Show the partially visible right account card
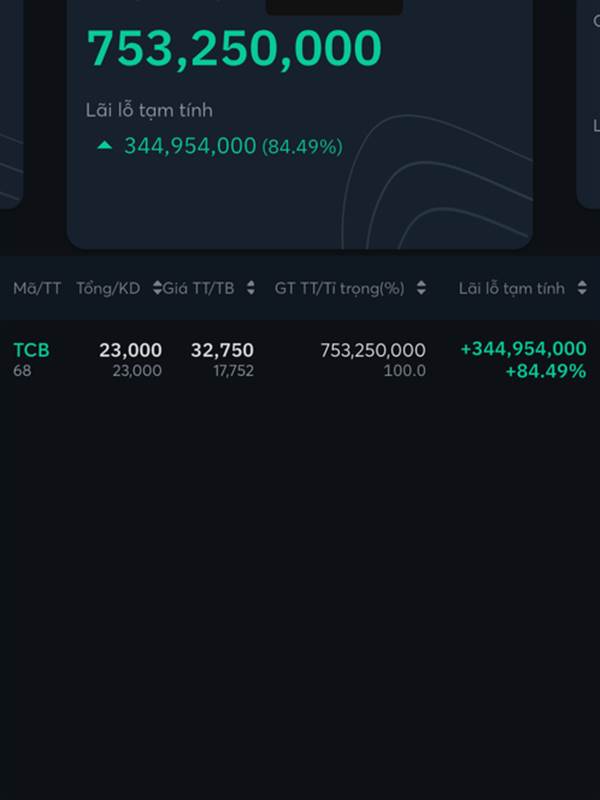Screen dimensions: 600x800 pos(588,102)
